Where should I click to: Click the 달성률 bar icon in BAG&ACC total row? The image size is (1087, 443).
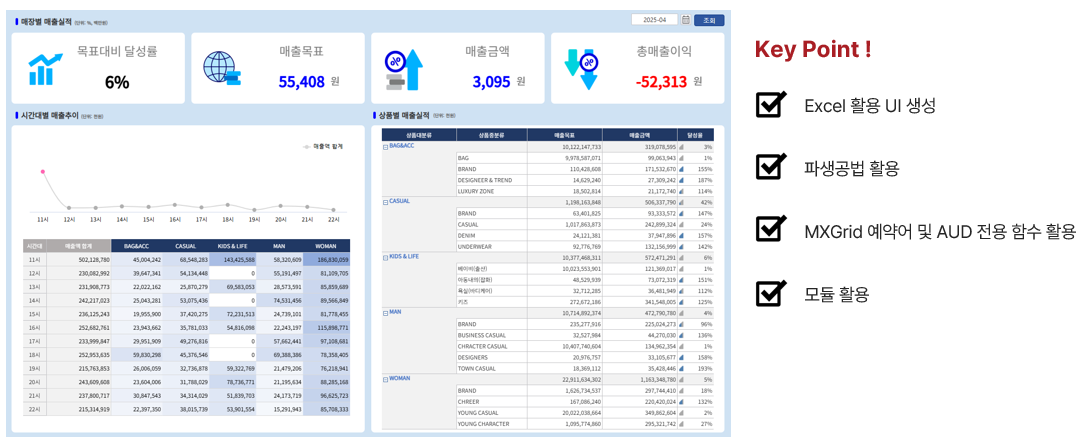tap(682, 147)
